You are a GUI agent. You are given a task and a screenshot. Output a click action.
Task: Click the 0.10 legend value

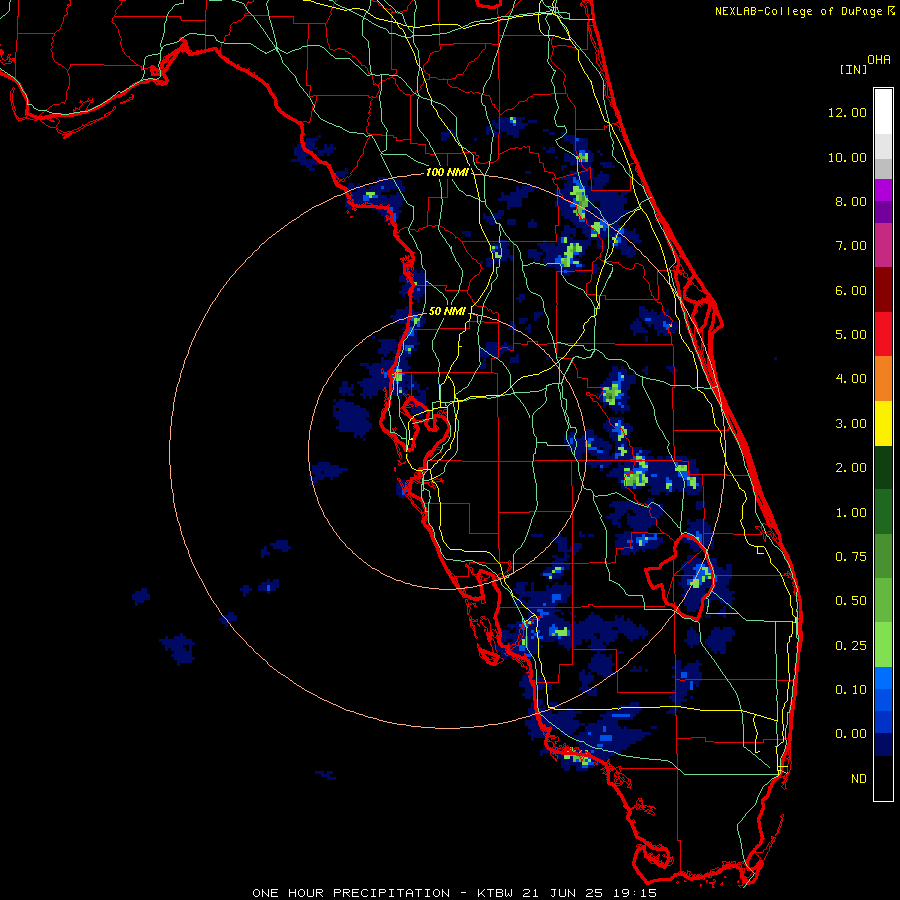851,690
